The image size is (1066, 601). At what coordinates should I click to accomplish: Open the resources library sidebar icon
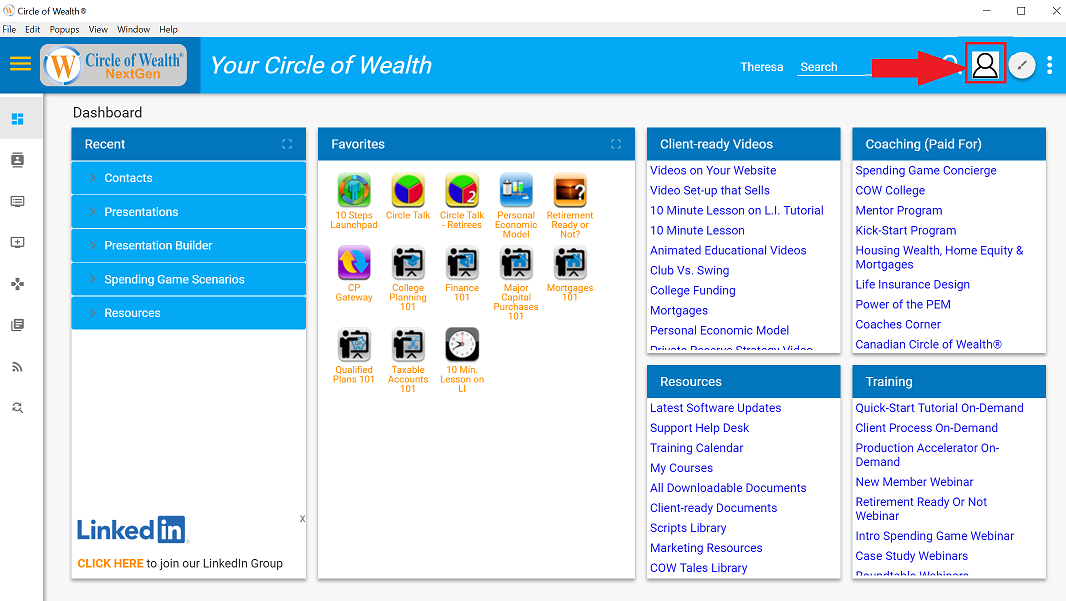[x=18, y=325]
